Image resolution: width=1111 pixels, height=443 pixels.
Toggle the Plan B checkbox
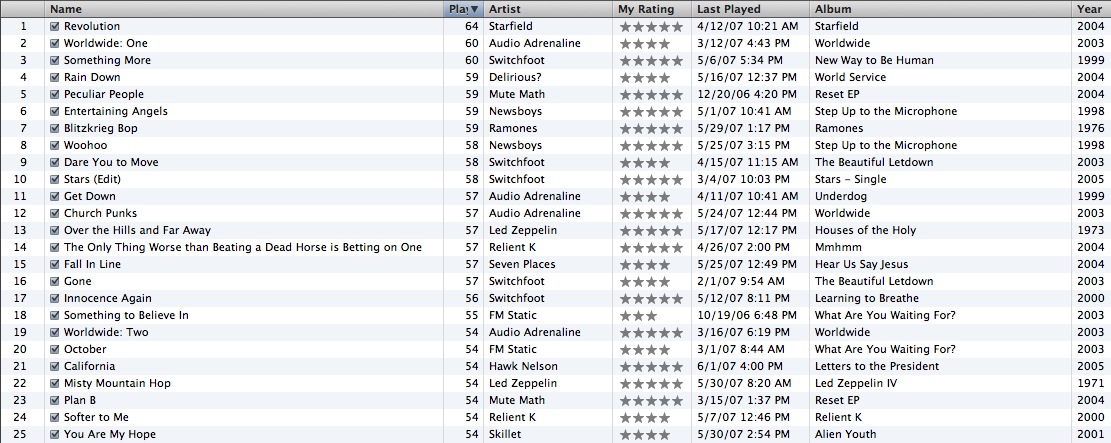[x=55, y=400]
